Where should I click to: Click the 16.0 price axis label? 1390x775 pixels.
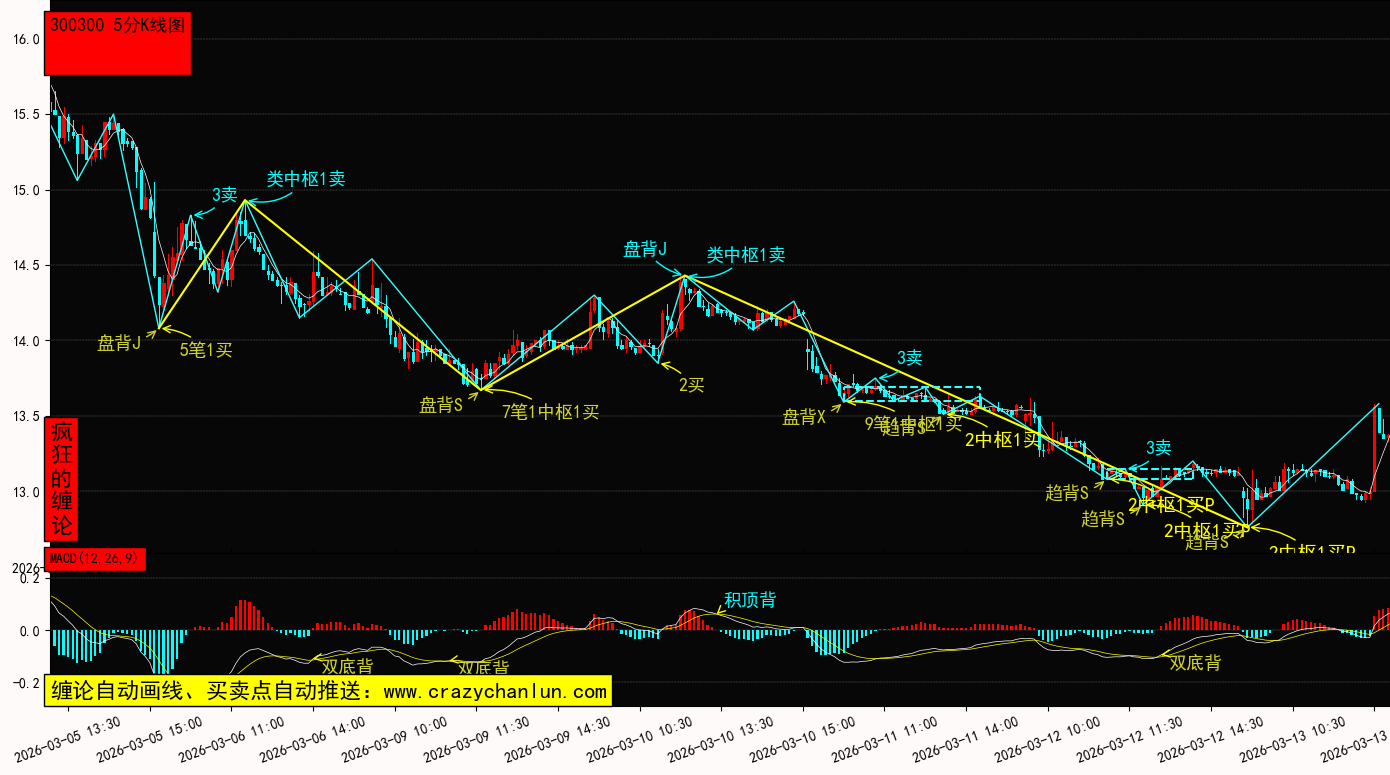[x=26, y=40]
